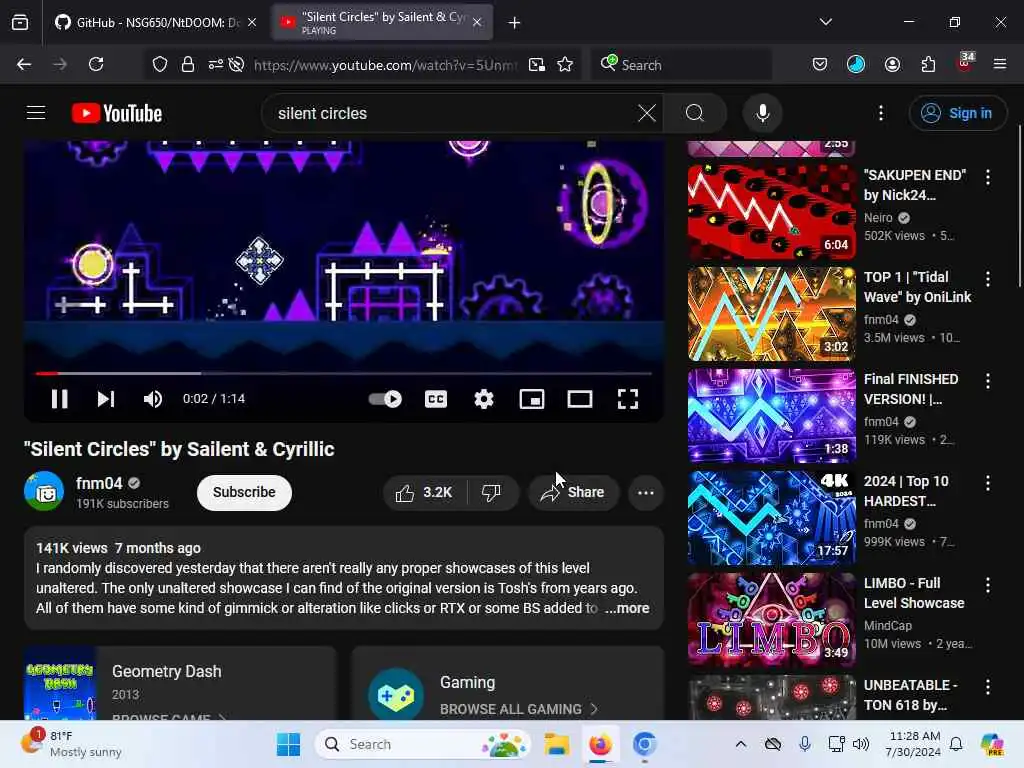Viewport: 1024px width, 768px height.
Task: Skip to next video
Action: (x=106, y=398)
